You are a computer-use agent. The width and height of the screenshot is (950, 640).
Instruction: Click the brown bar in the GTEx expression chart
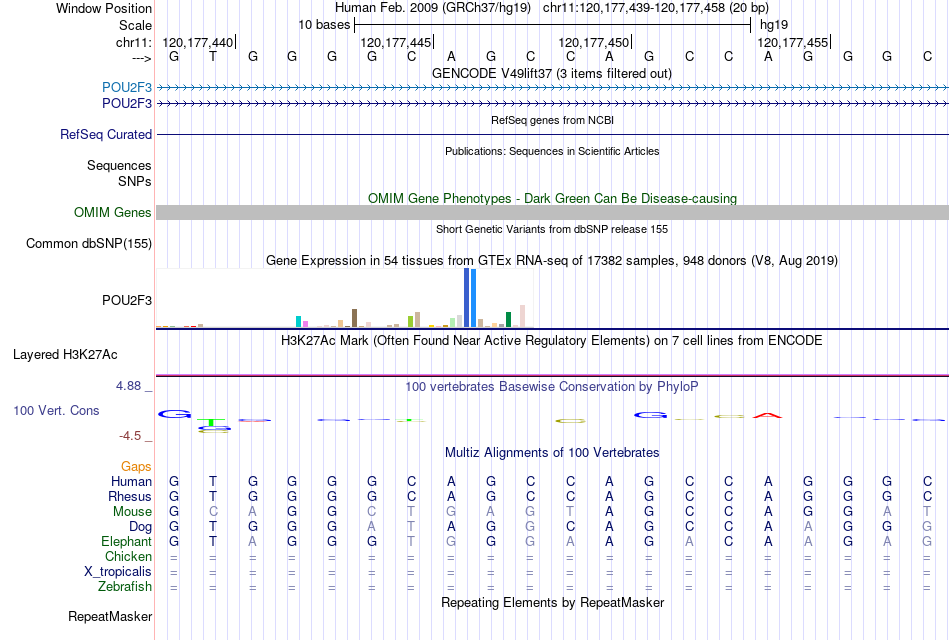[x=354, y=318]
